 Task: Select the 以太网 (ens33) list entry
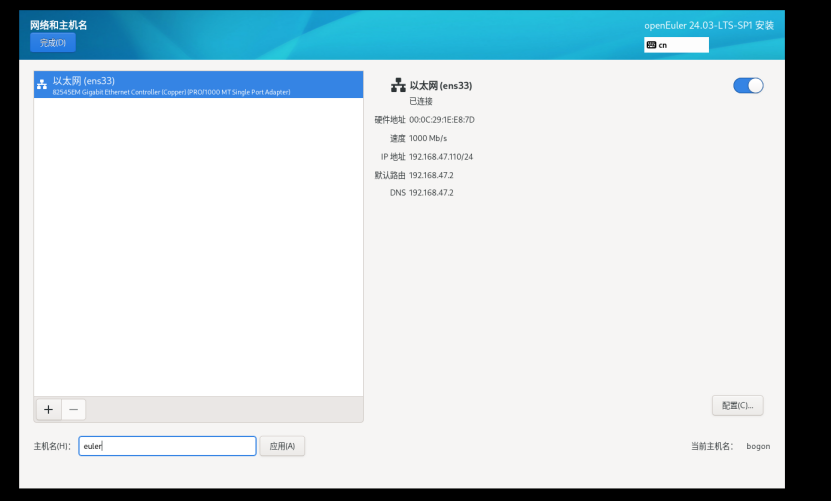pos(198,85)
